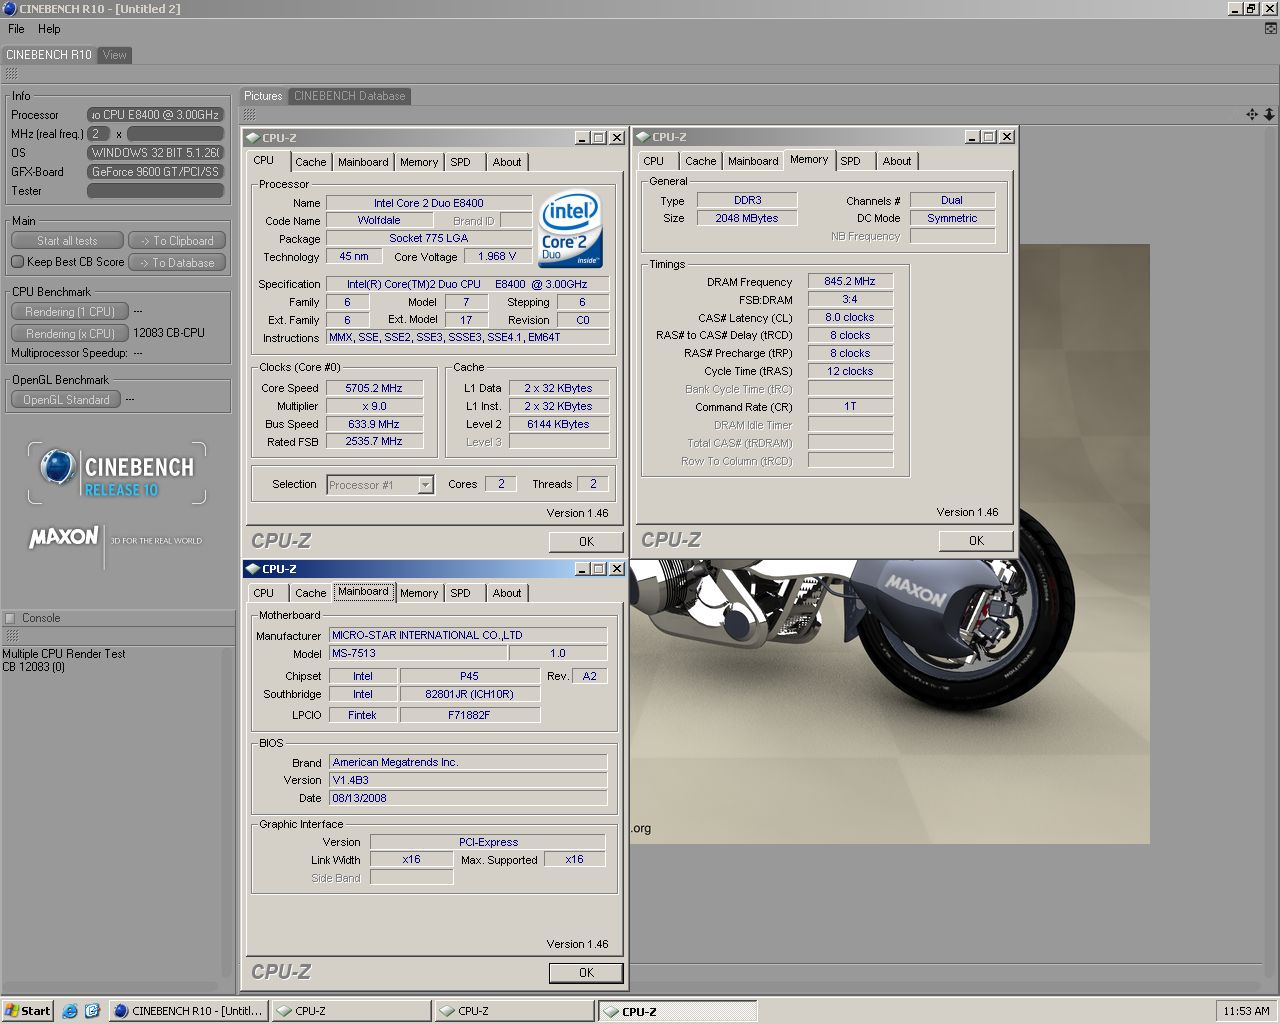Screen dimensions: 1280x1024
Task: Click the second quick launch icon
Action: 92,1011
